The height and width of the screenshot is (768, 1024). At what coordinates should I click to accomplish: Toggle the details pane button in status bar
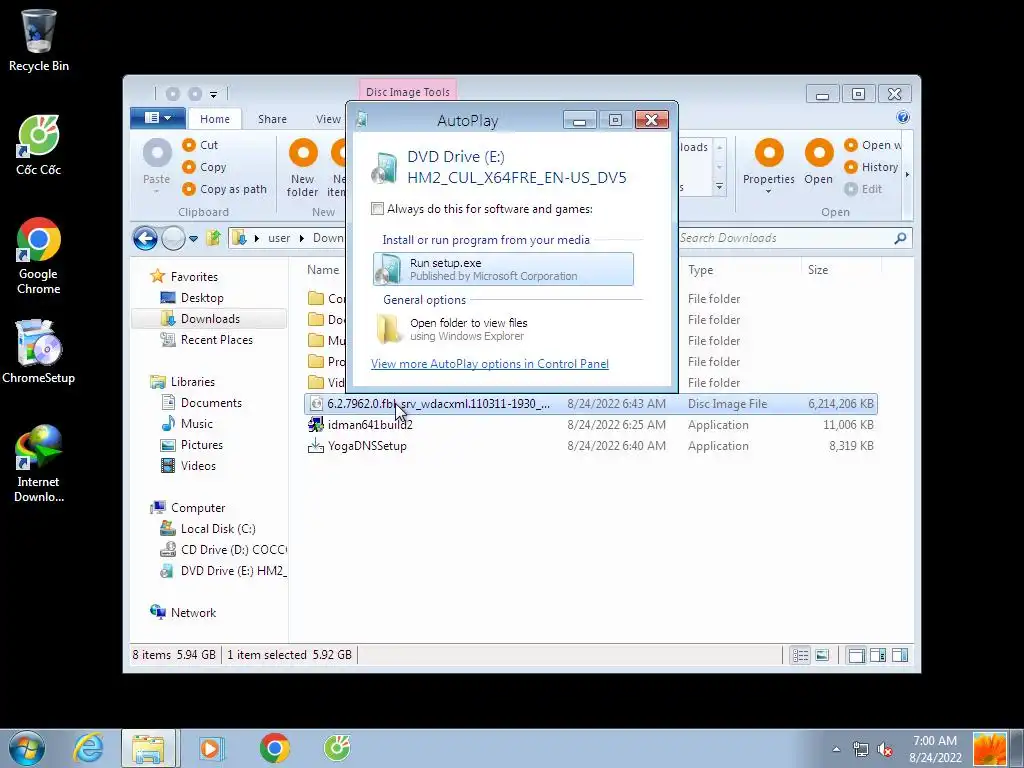coord(878,655)
